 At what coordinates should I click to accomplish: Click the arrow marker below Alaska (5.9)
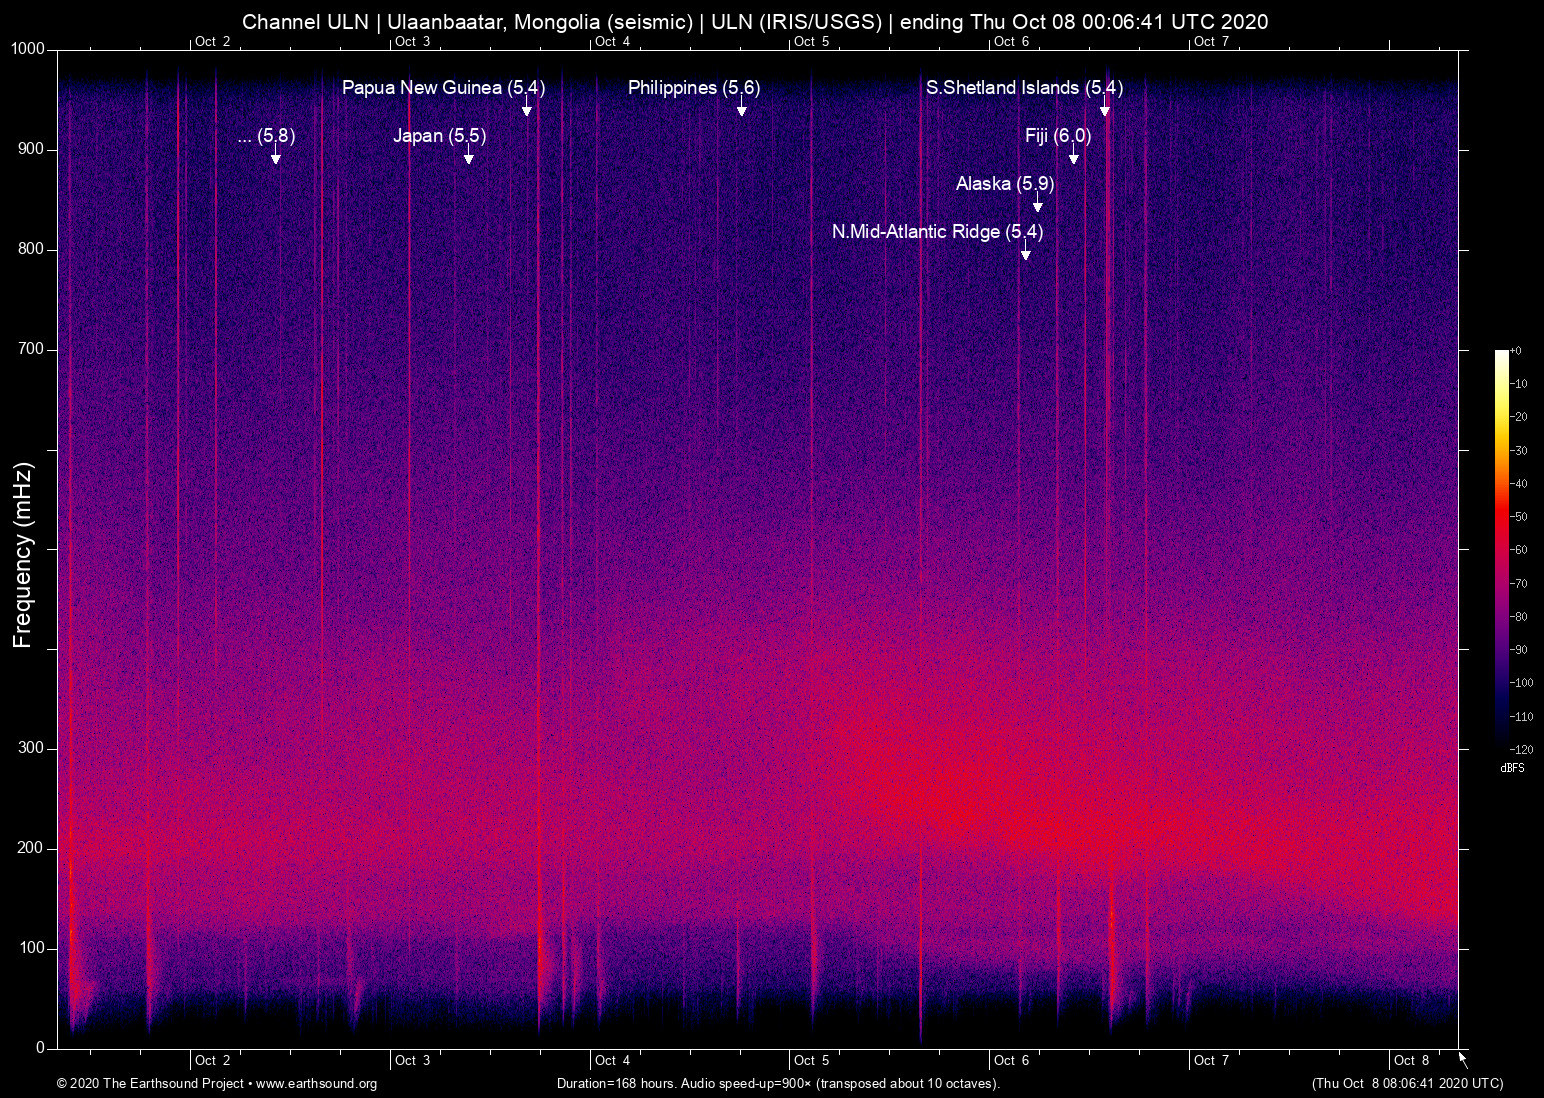(1038, 204)
